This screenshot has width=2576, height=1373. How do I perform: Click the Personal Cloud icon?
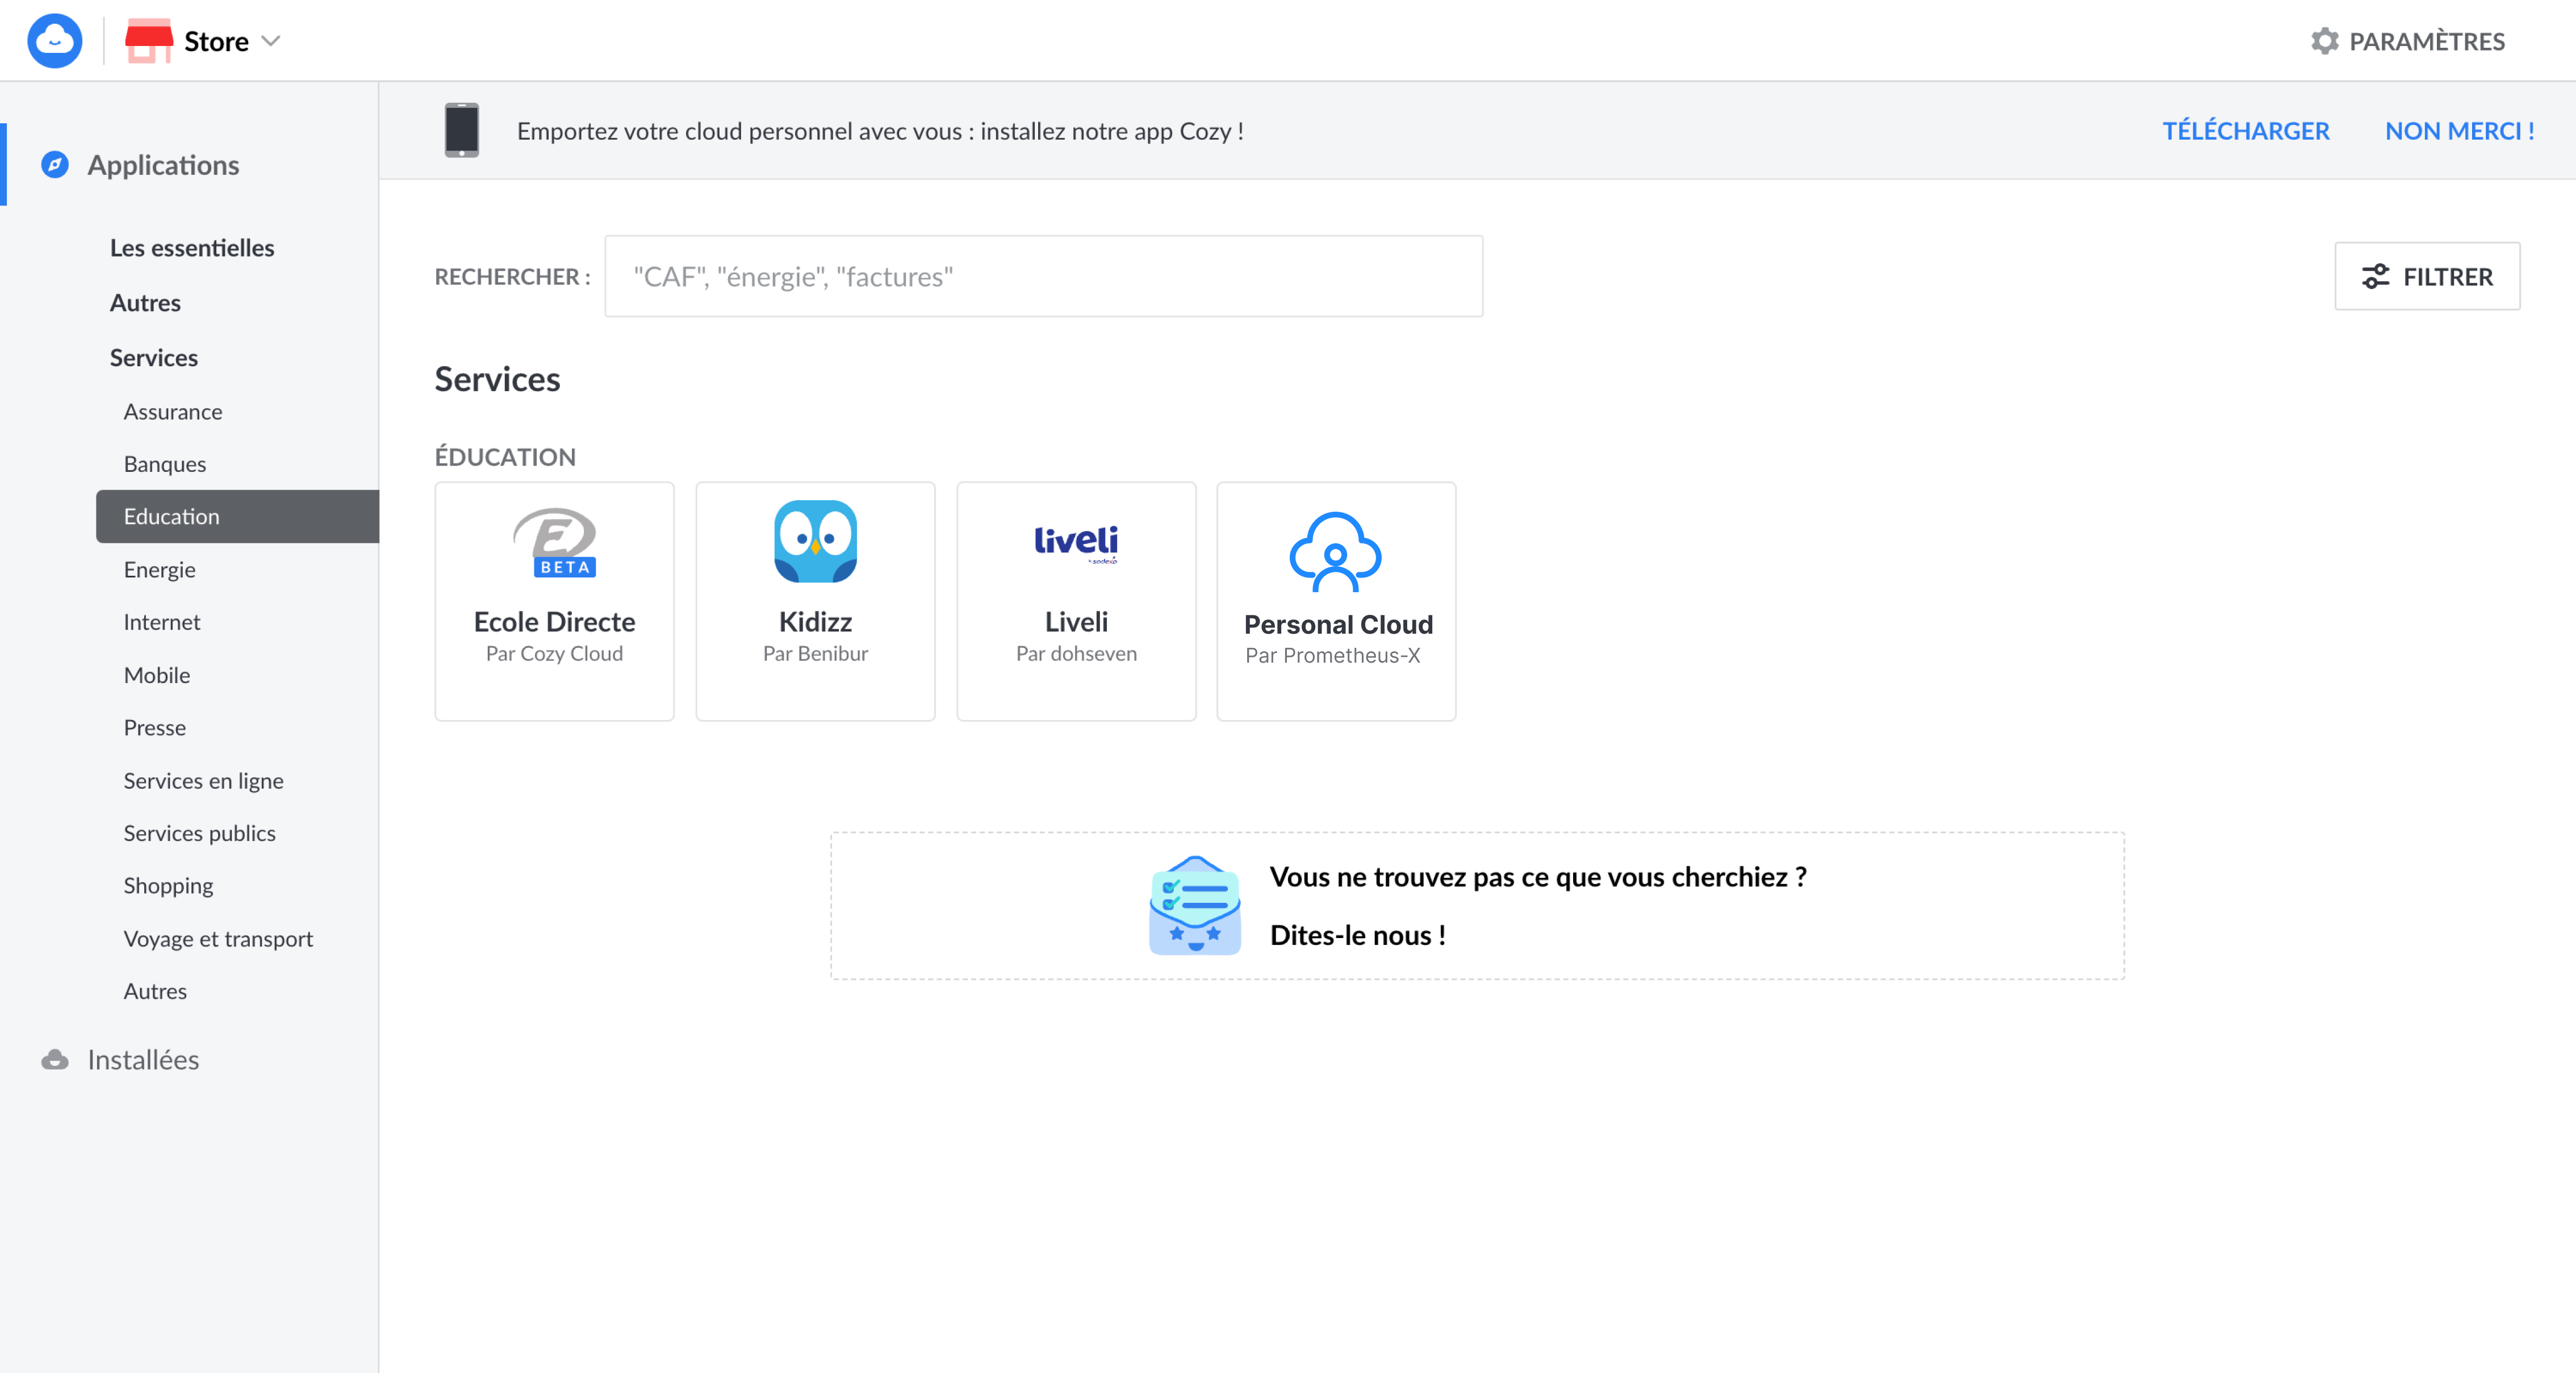[x=1336, y=551]
